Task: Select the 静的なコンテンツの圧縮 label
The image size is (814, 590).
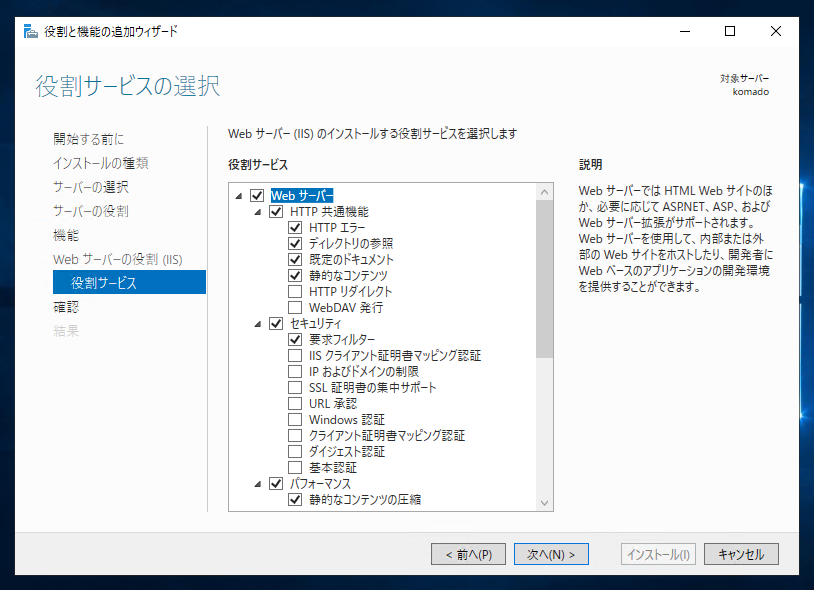Action: [x=365, y=500]
